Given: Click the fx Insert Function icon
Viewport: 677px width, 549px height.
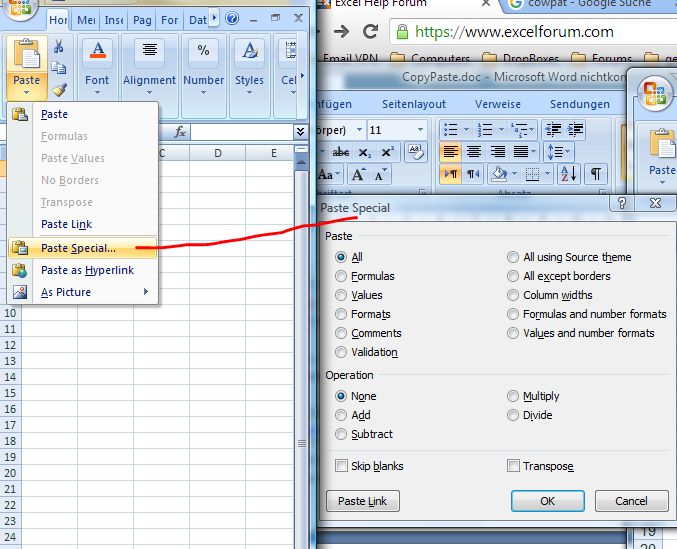Looking at the screenshot, I should (x=180, y=132).
